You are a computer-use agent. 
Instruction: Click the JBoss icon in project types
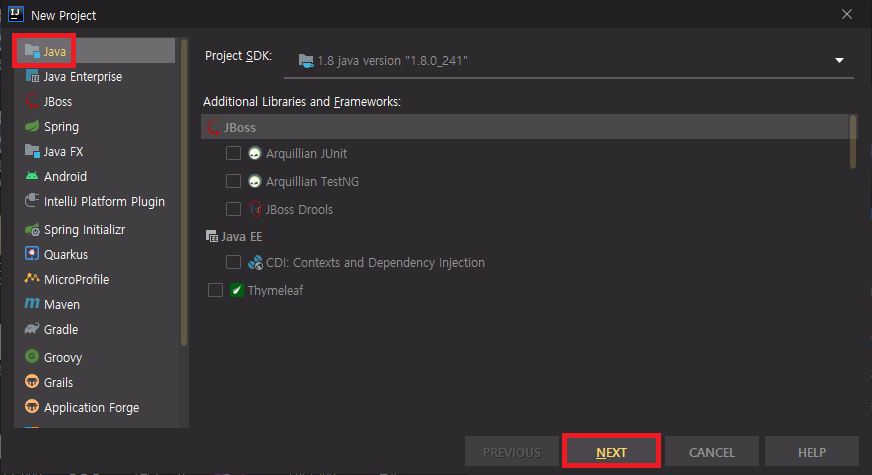pyautogui.click(x=32, y=101)
